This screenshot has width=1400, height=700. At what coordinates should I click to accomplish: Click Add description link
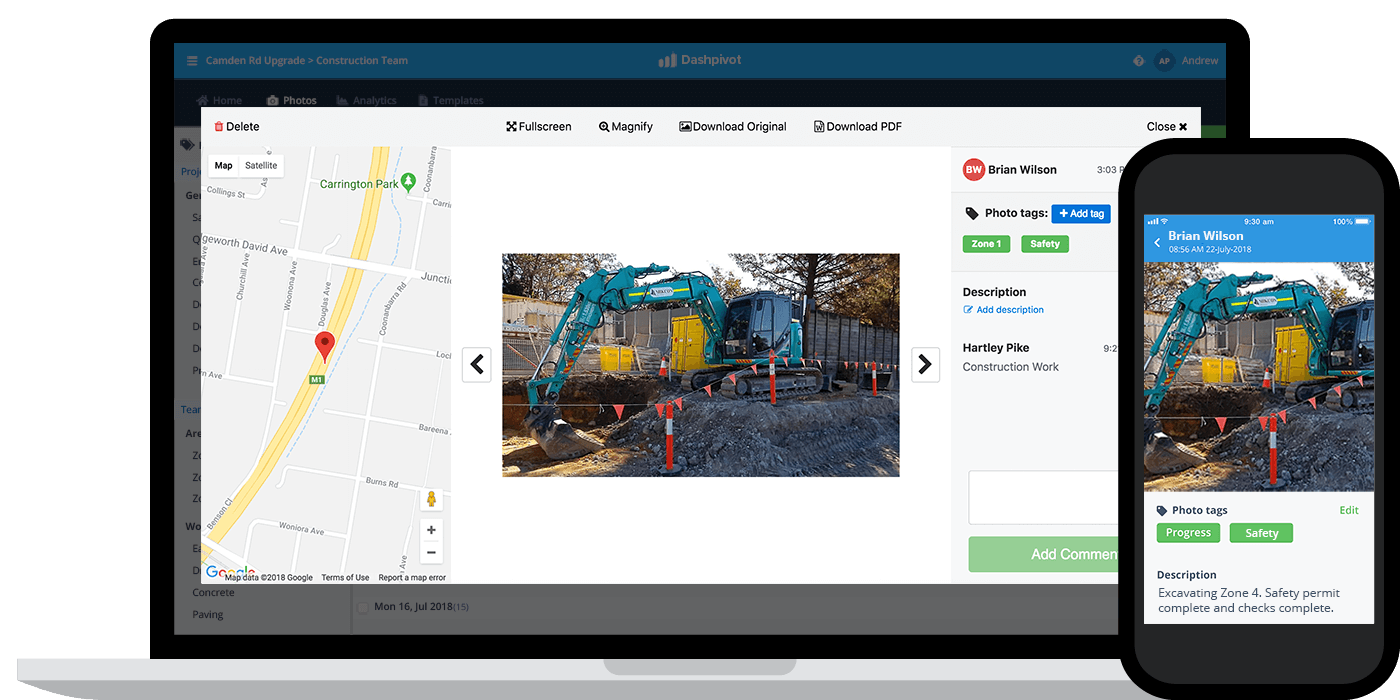1004,310
